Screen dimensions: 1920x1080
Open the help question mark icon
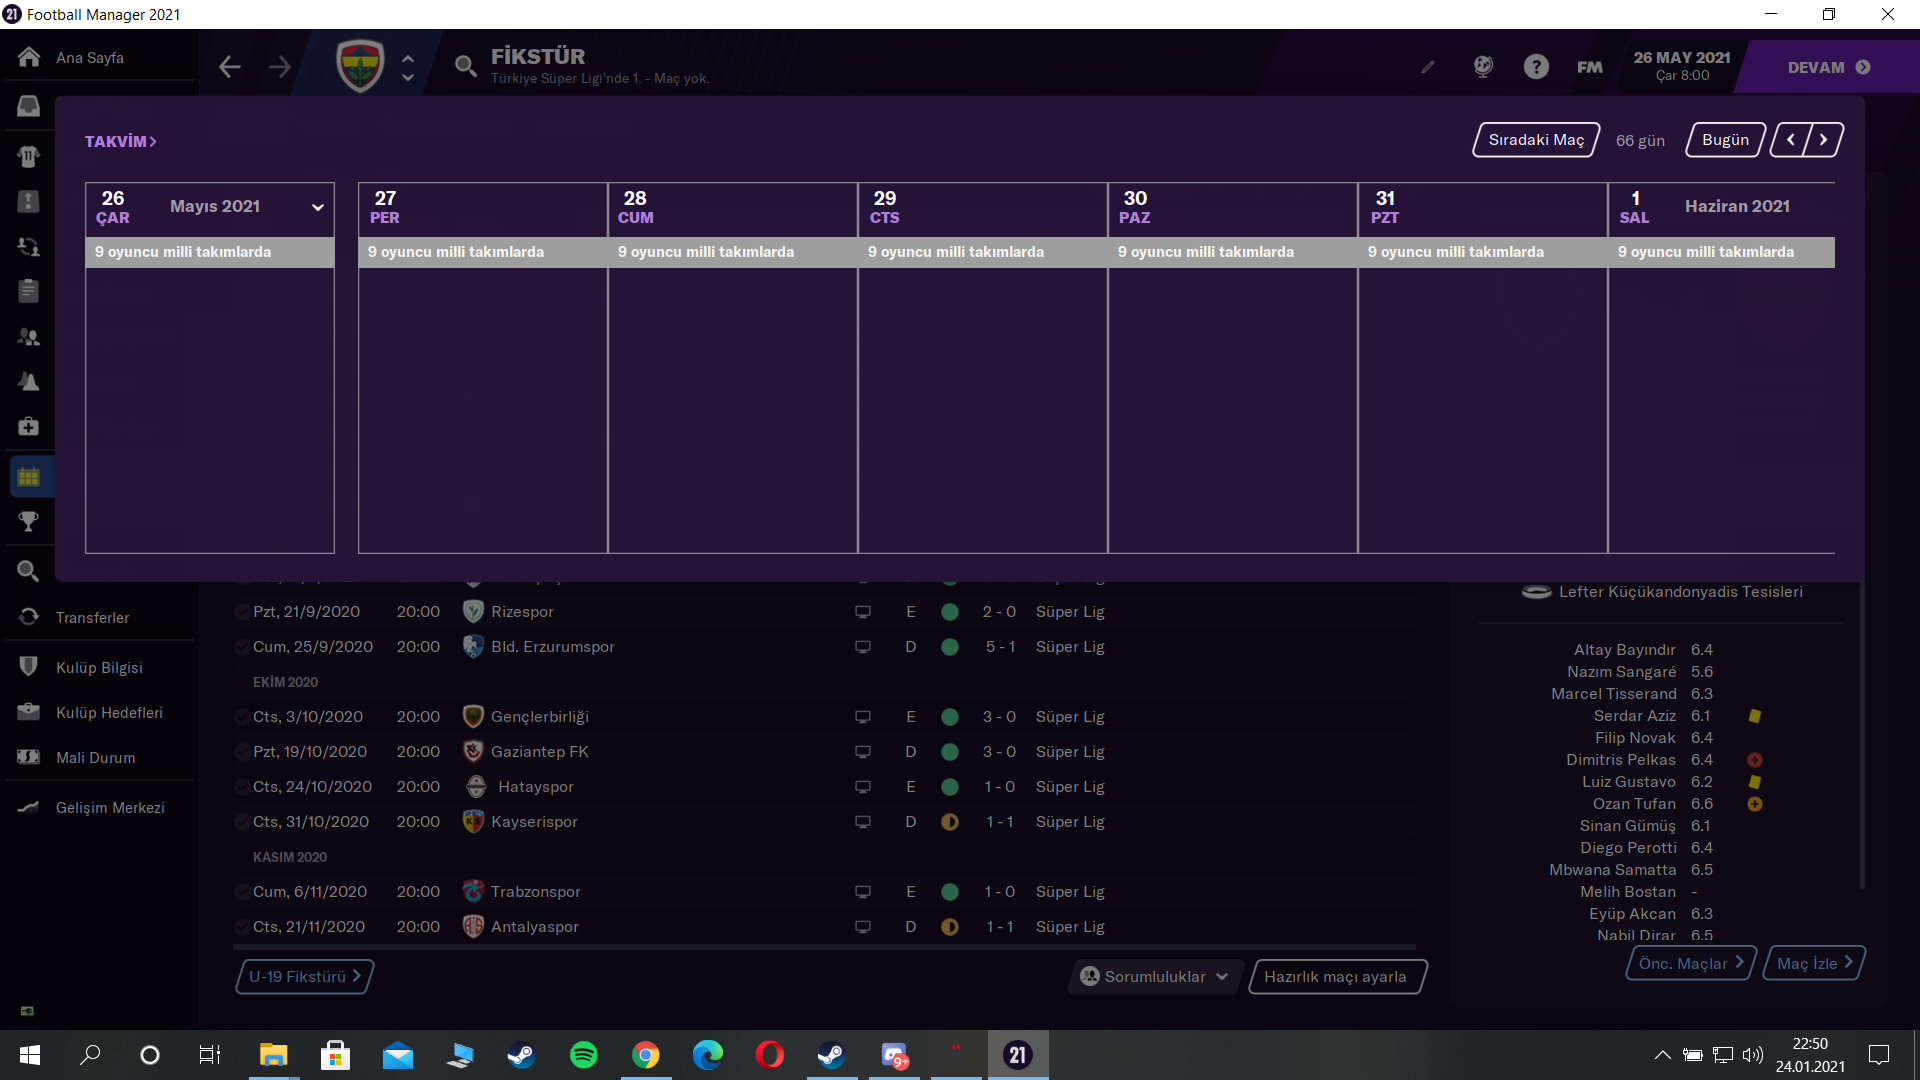(x=1536, y=67)
